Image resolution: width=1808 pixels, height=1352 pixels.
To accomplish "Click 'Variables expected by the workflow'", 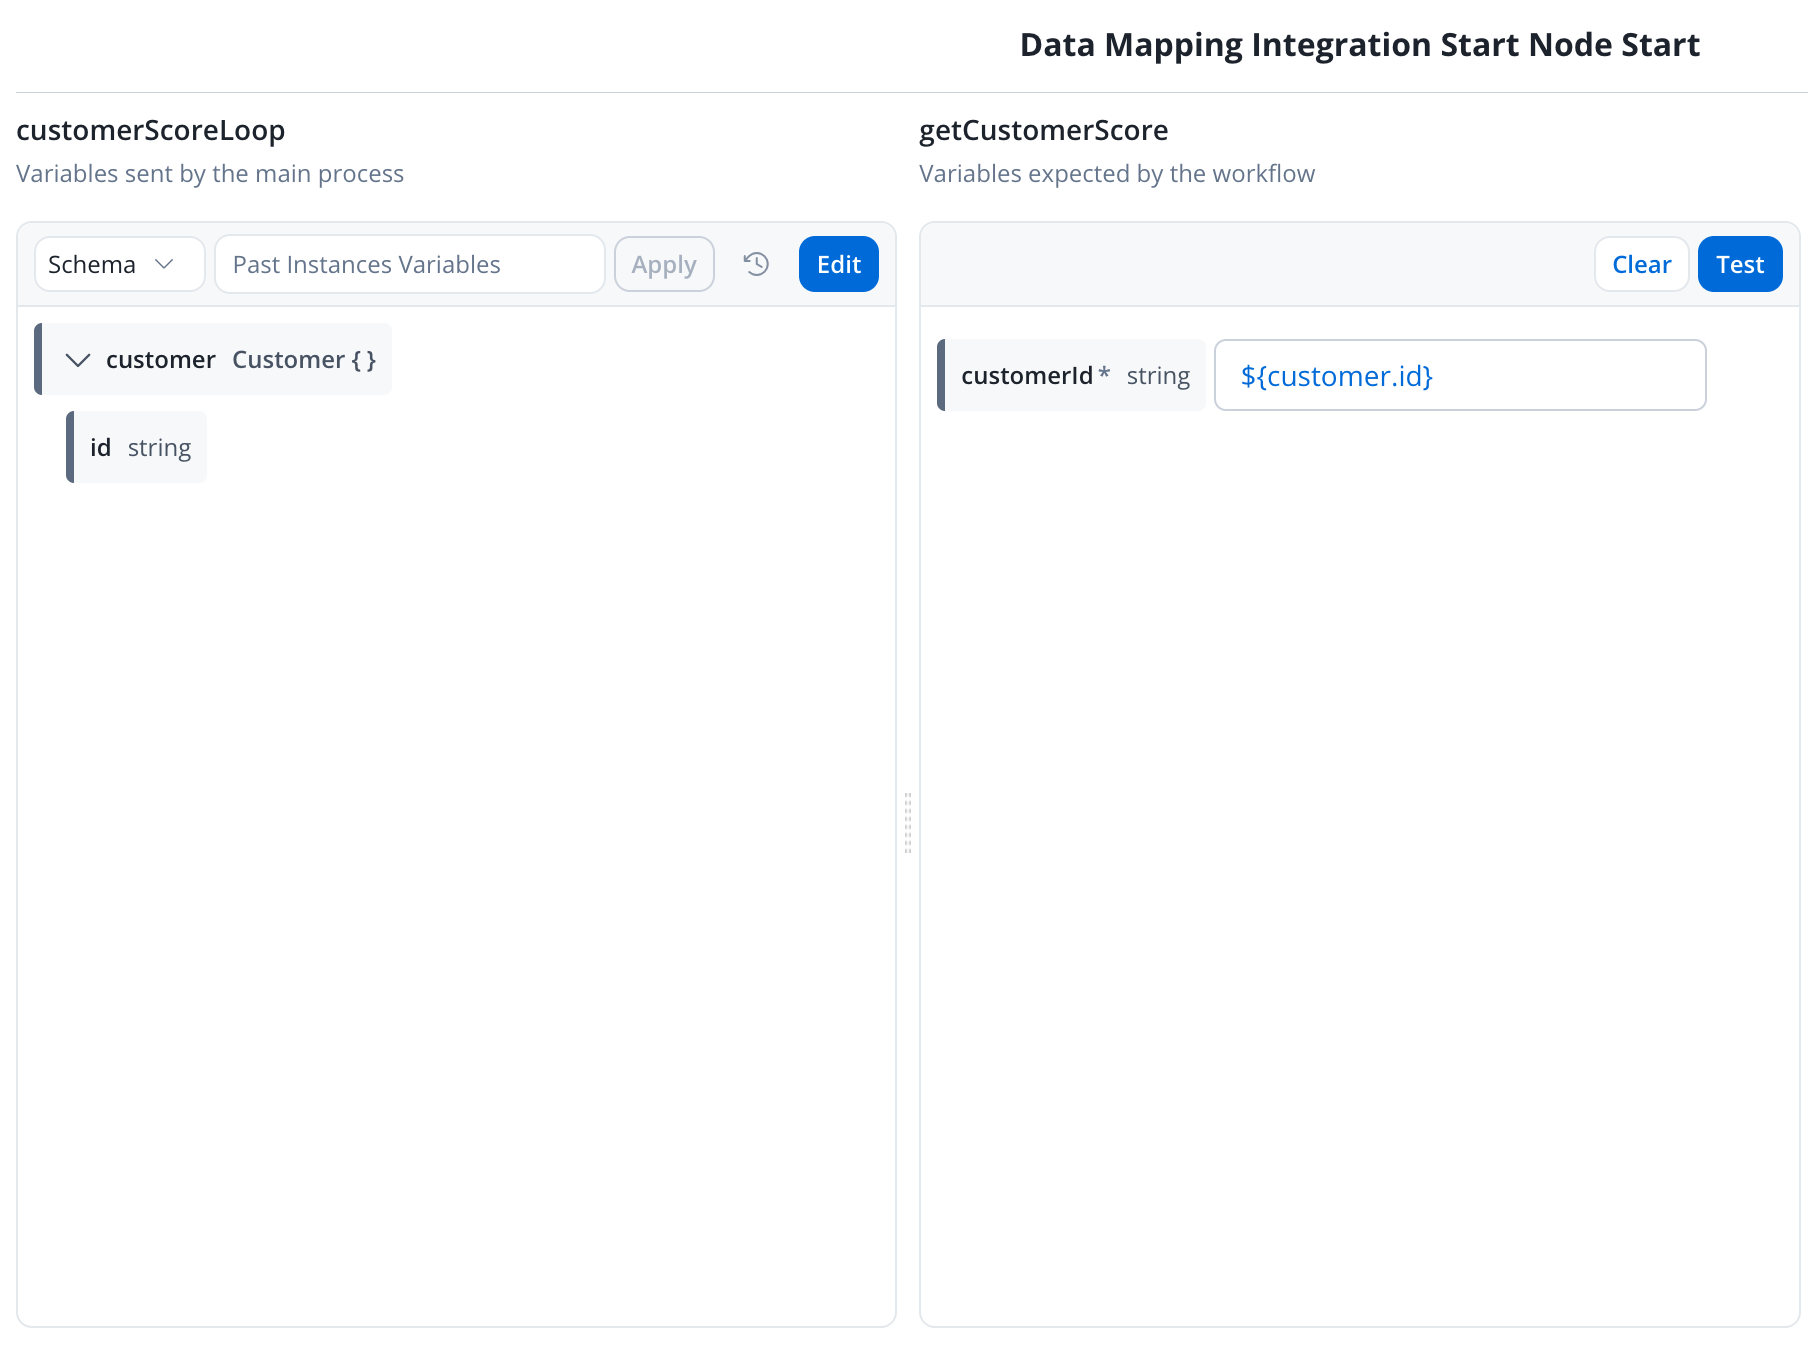I will coord(1117,174).
